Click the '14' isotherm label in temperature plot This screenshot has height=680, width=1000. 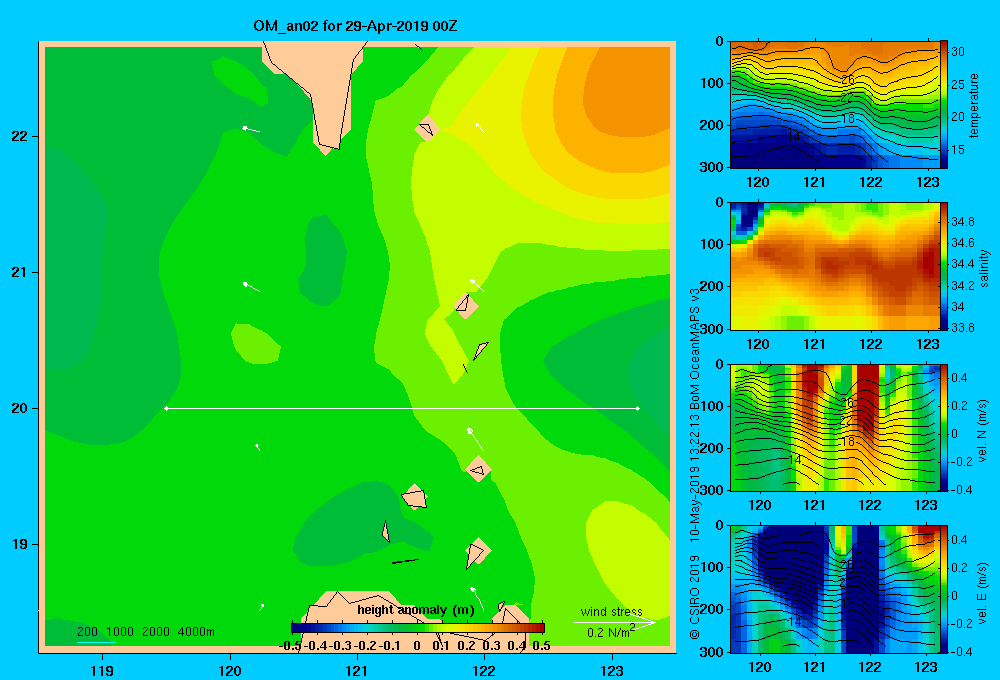(x=793, y=137)
